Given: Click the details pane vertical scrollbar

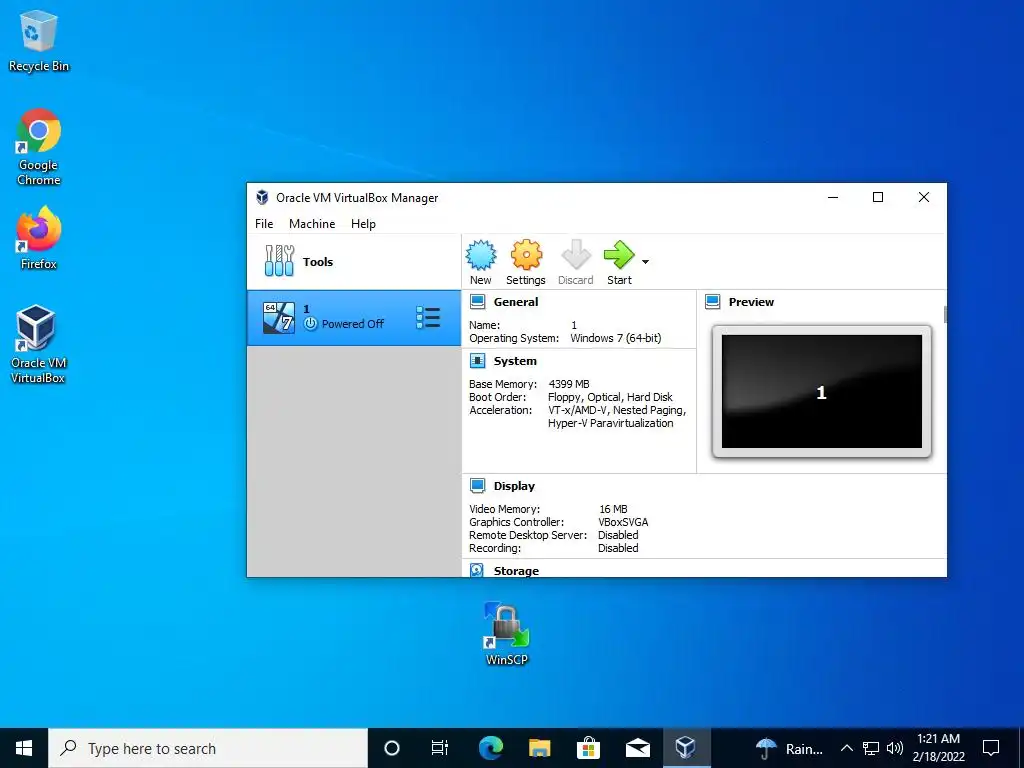Looking at the screenshot, I should pos(944,315).
